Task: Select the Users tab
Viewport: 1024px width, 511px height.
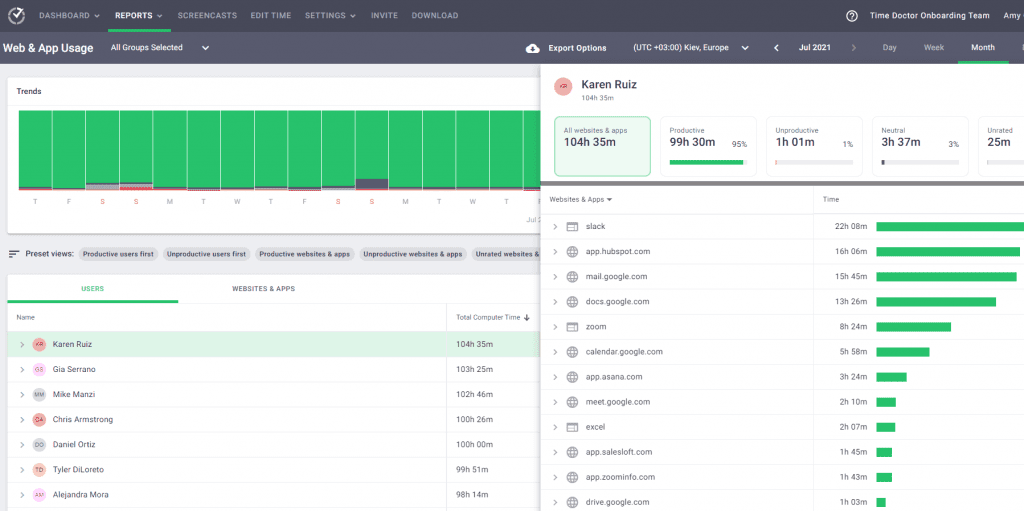Action: pos(92,288)
